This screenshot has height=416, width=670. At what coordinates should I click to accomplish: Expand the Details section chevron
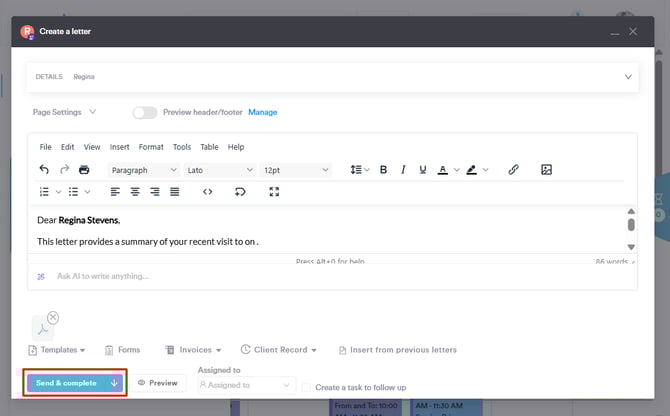tap(628, 76)
